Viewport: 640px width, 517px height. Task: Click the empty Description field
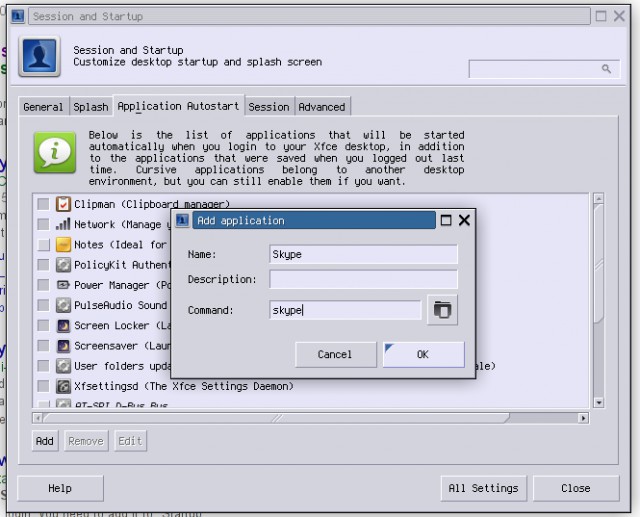pos(363,280)
